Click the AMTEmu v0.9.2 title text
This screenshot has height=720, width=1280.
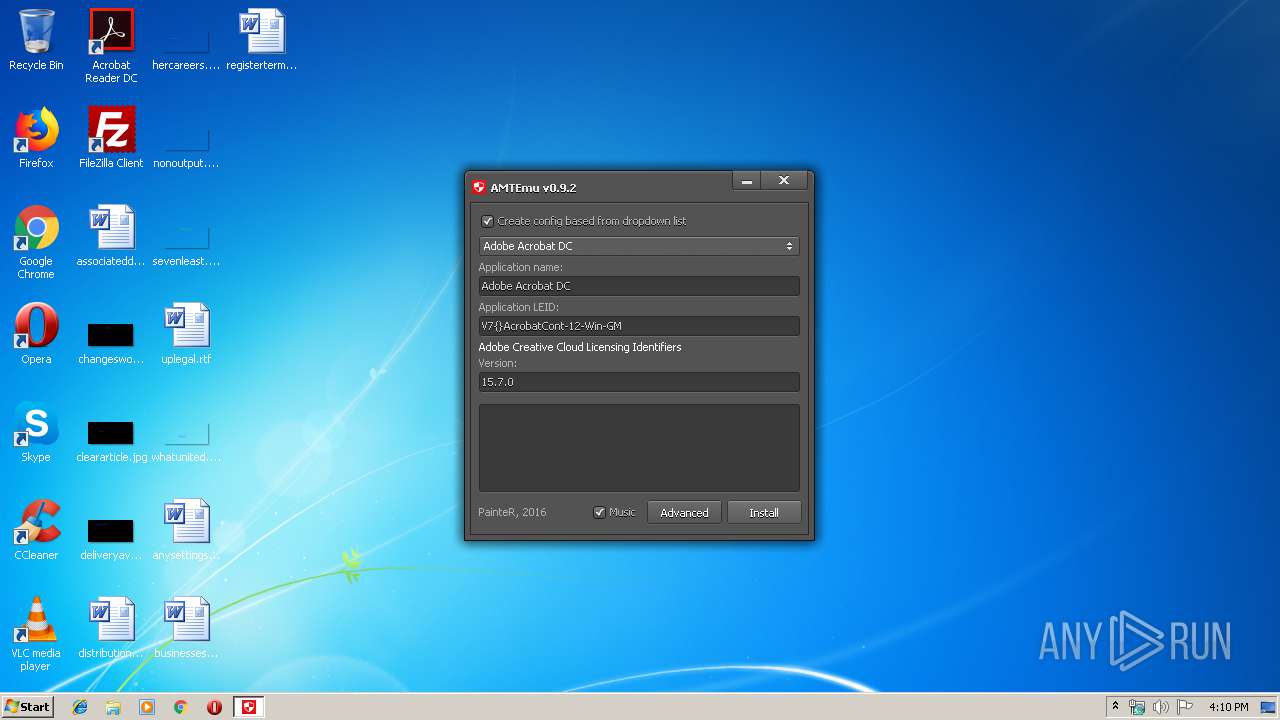click(x=533, y=187)
